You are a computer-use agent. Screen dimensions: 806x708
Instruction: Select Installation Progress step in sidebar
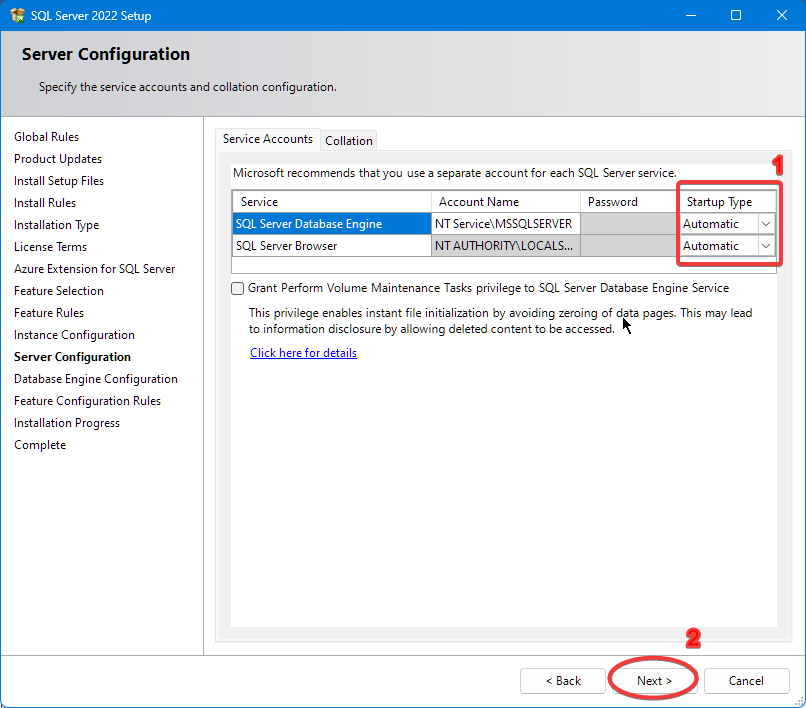coord(67,423)
